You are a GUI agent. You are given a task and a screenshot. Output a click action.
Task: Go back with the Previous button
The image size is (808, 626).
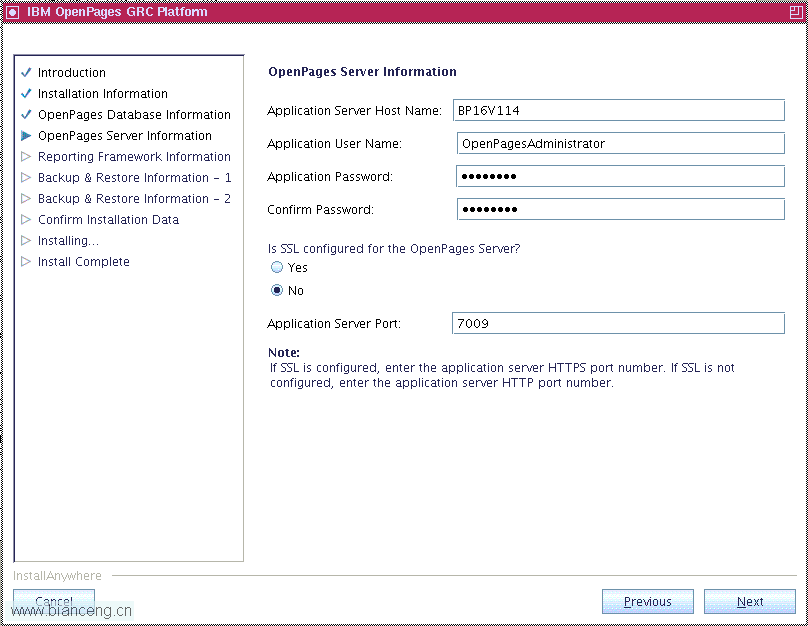pyautogui.click(x=648, y=601)
